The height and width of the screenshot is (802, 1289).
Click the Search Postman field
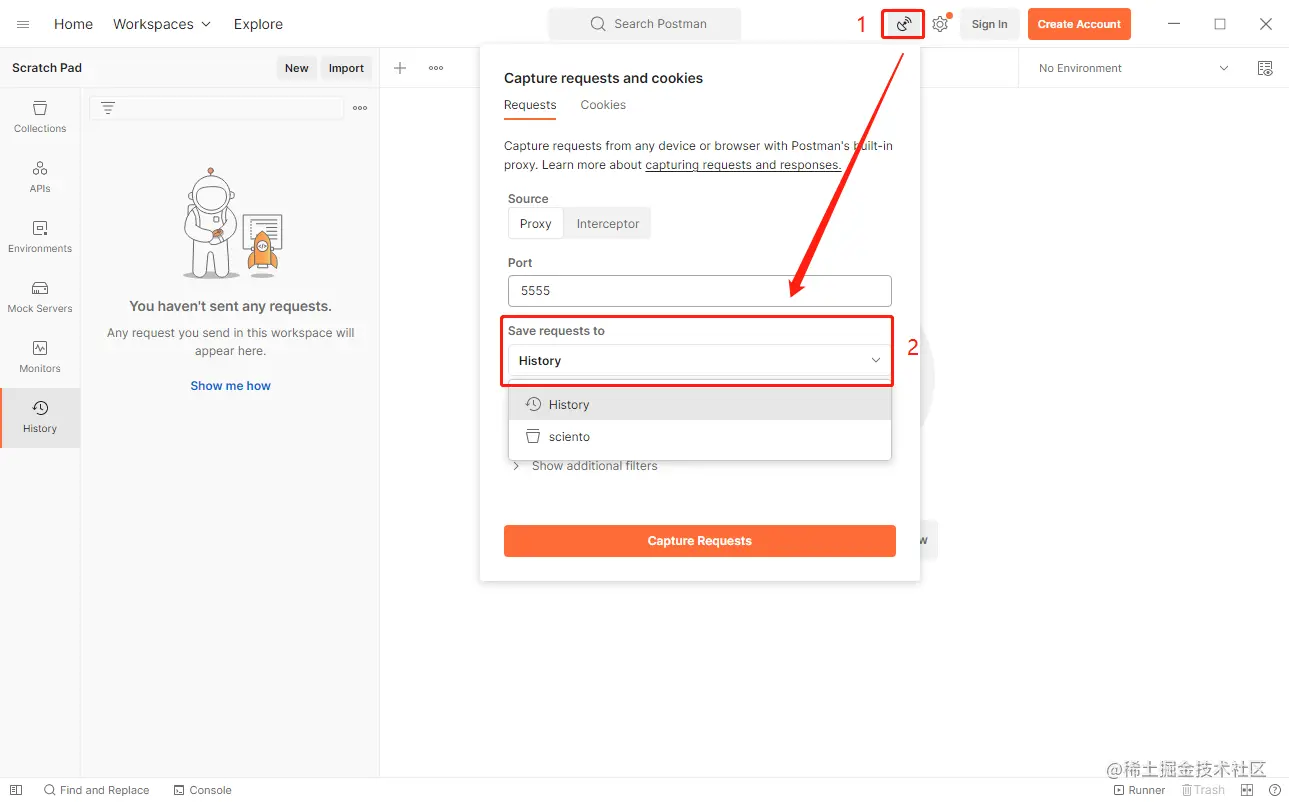pyautogui.click(x=645, y=24)
